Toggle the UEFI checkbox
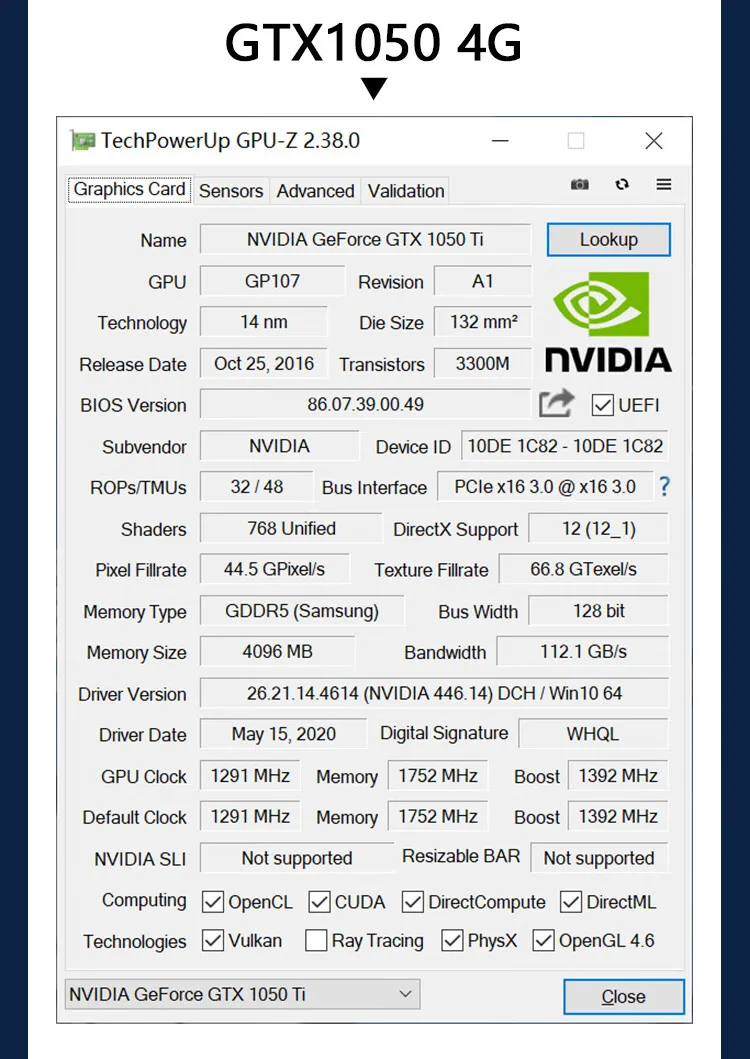This screenshot has height=1059, width=750. (x=602, y=405)
